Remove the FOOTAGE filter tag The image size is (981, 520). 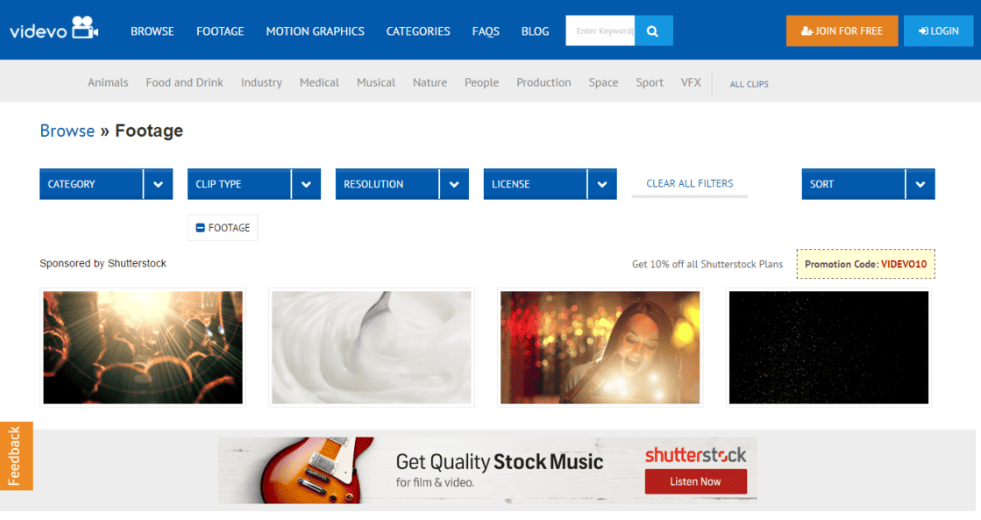click(222, 228)
